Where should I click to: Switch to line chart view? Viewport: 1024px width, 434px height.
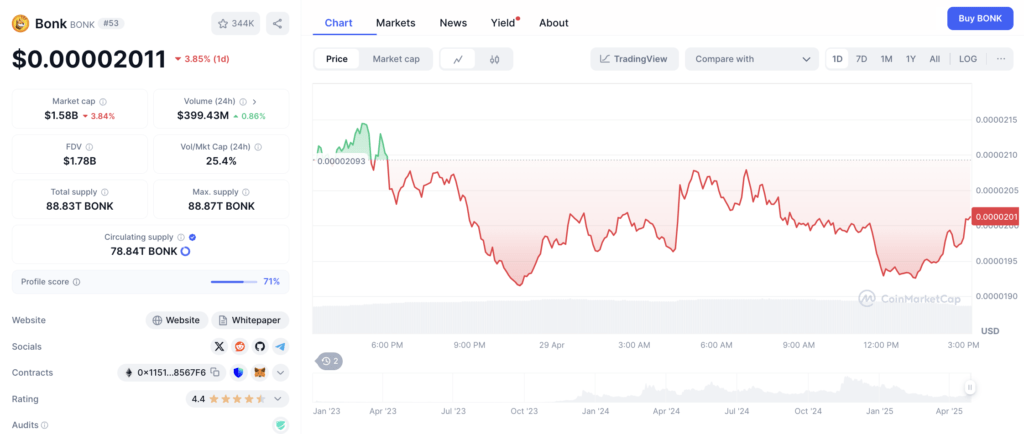pos(458,59)
